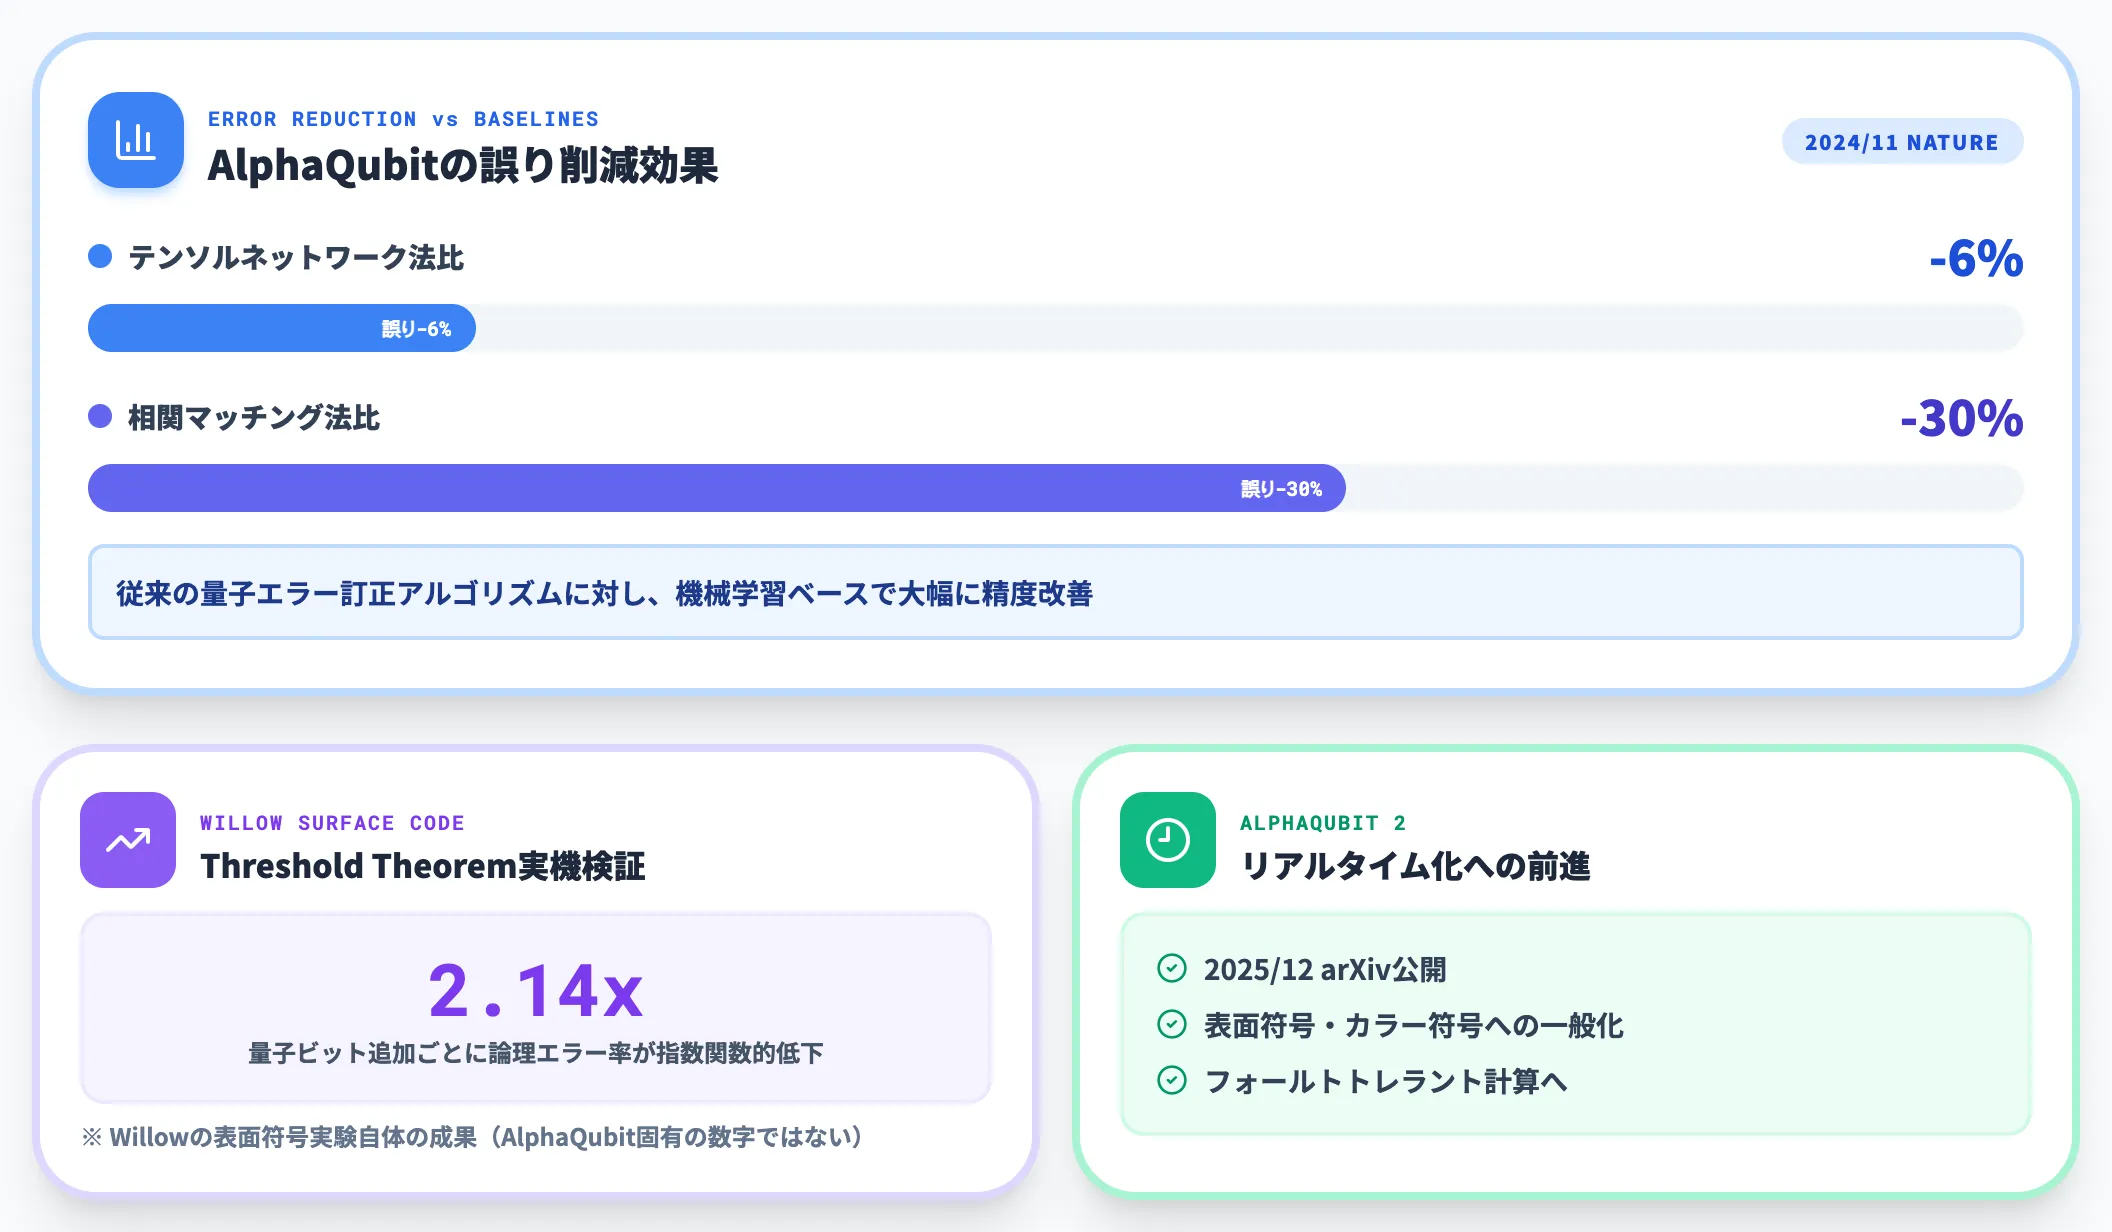Viewport: 2112px width, 1232px height.
Task: Click the Threshold Theorem実機検証 heading
Action: [423, 866]
